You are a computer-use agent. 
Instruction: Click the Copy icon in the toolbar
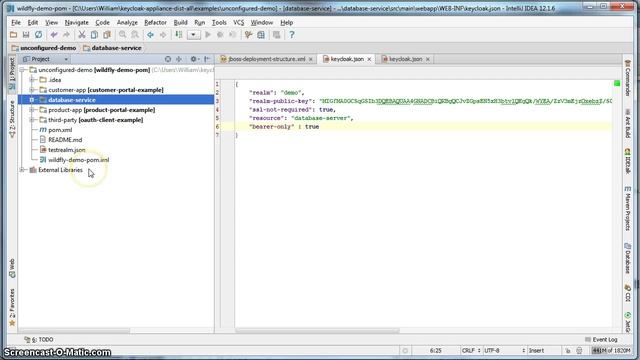(94, 35)
